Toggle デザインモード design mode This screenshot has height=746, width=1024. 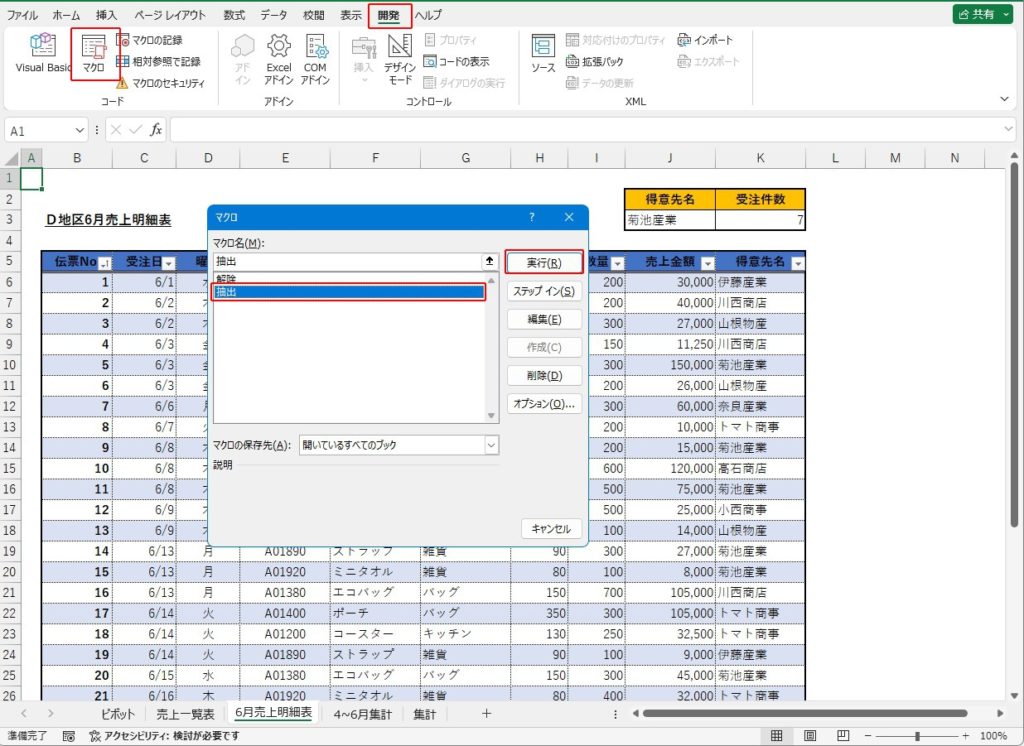coord(400,58)
